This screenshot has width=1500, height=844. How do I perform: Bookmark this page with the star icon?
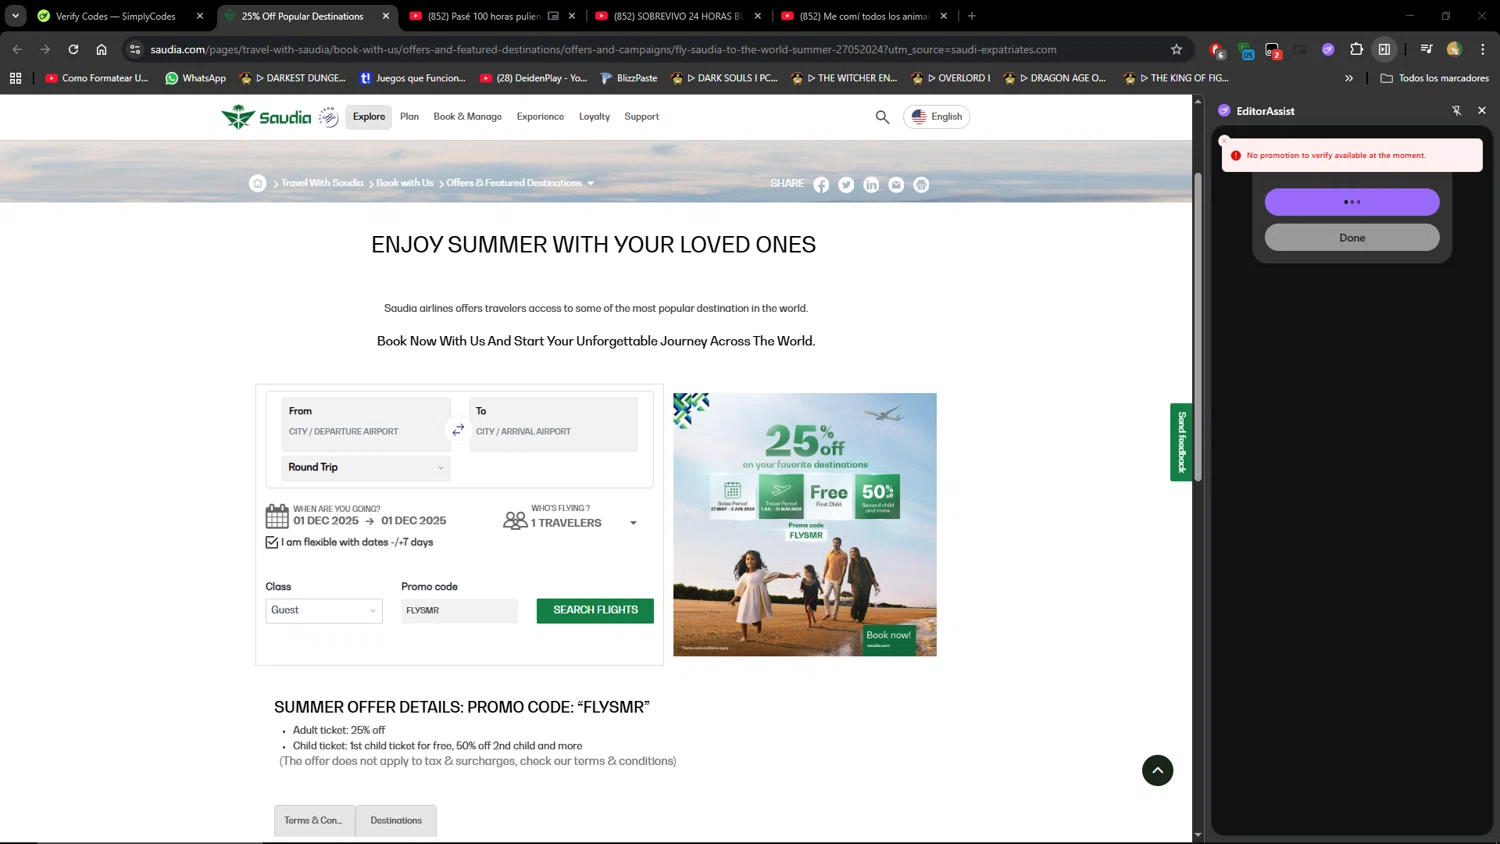click(1176, 49)
